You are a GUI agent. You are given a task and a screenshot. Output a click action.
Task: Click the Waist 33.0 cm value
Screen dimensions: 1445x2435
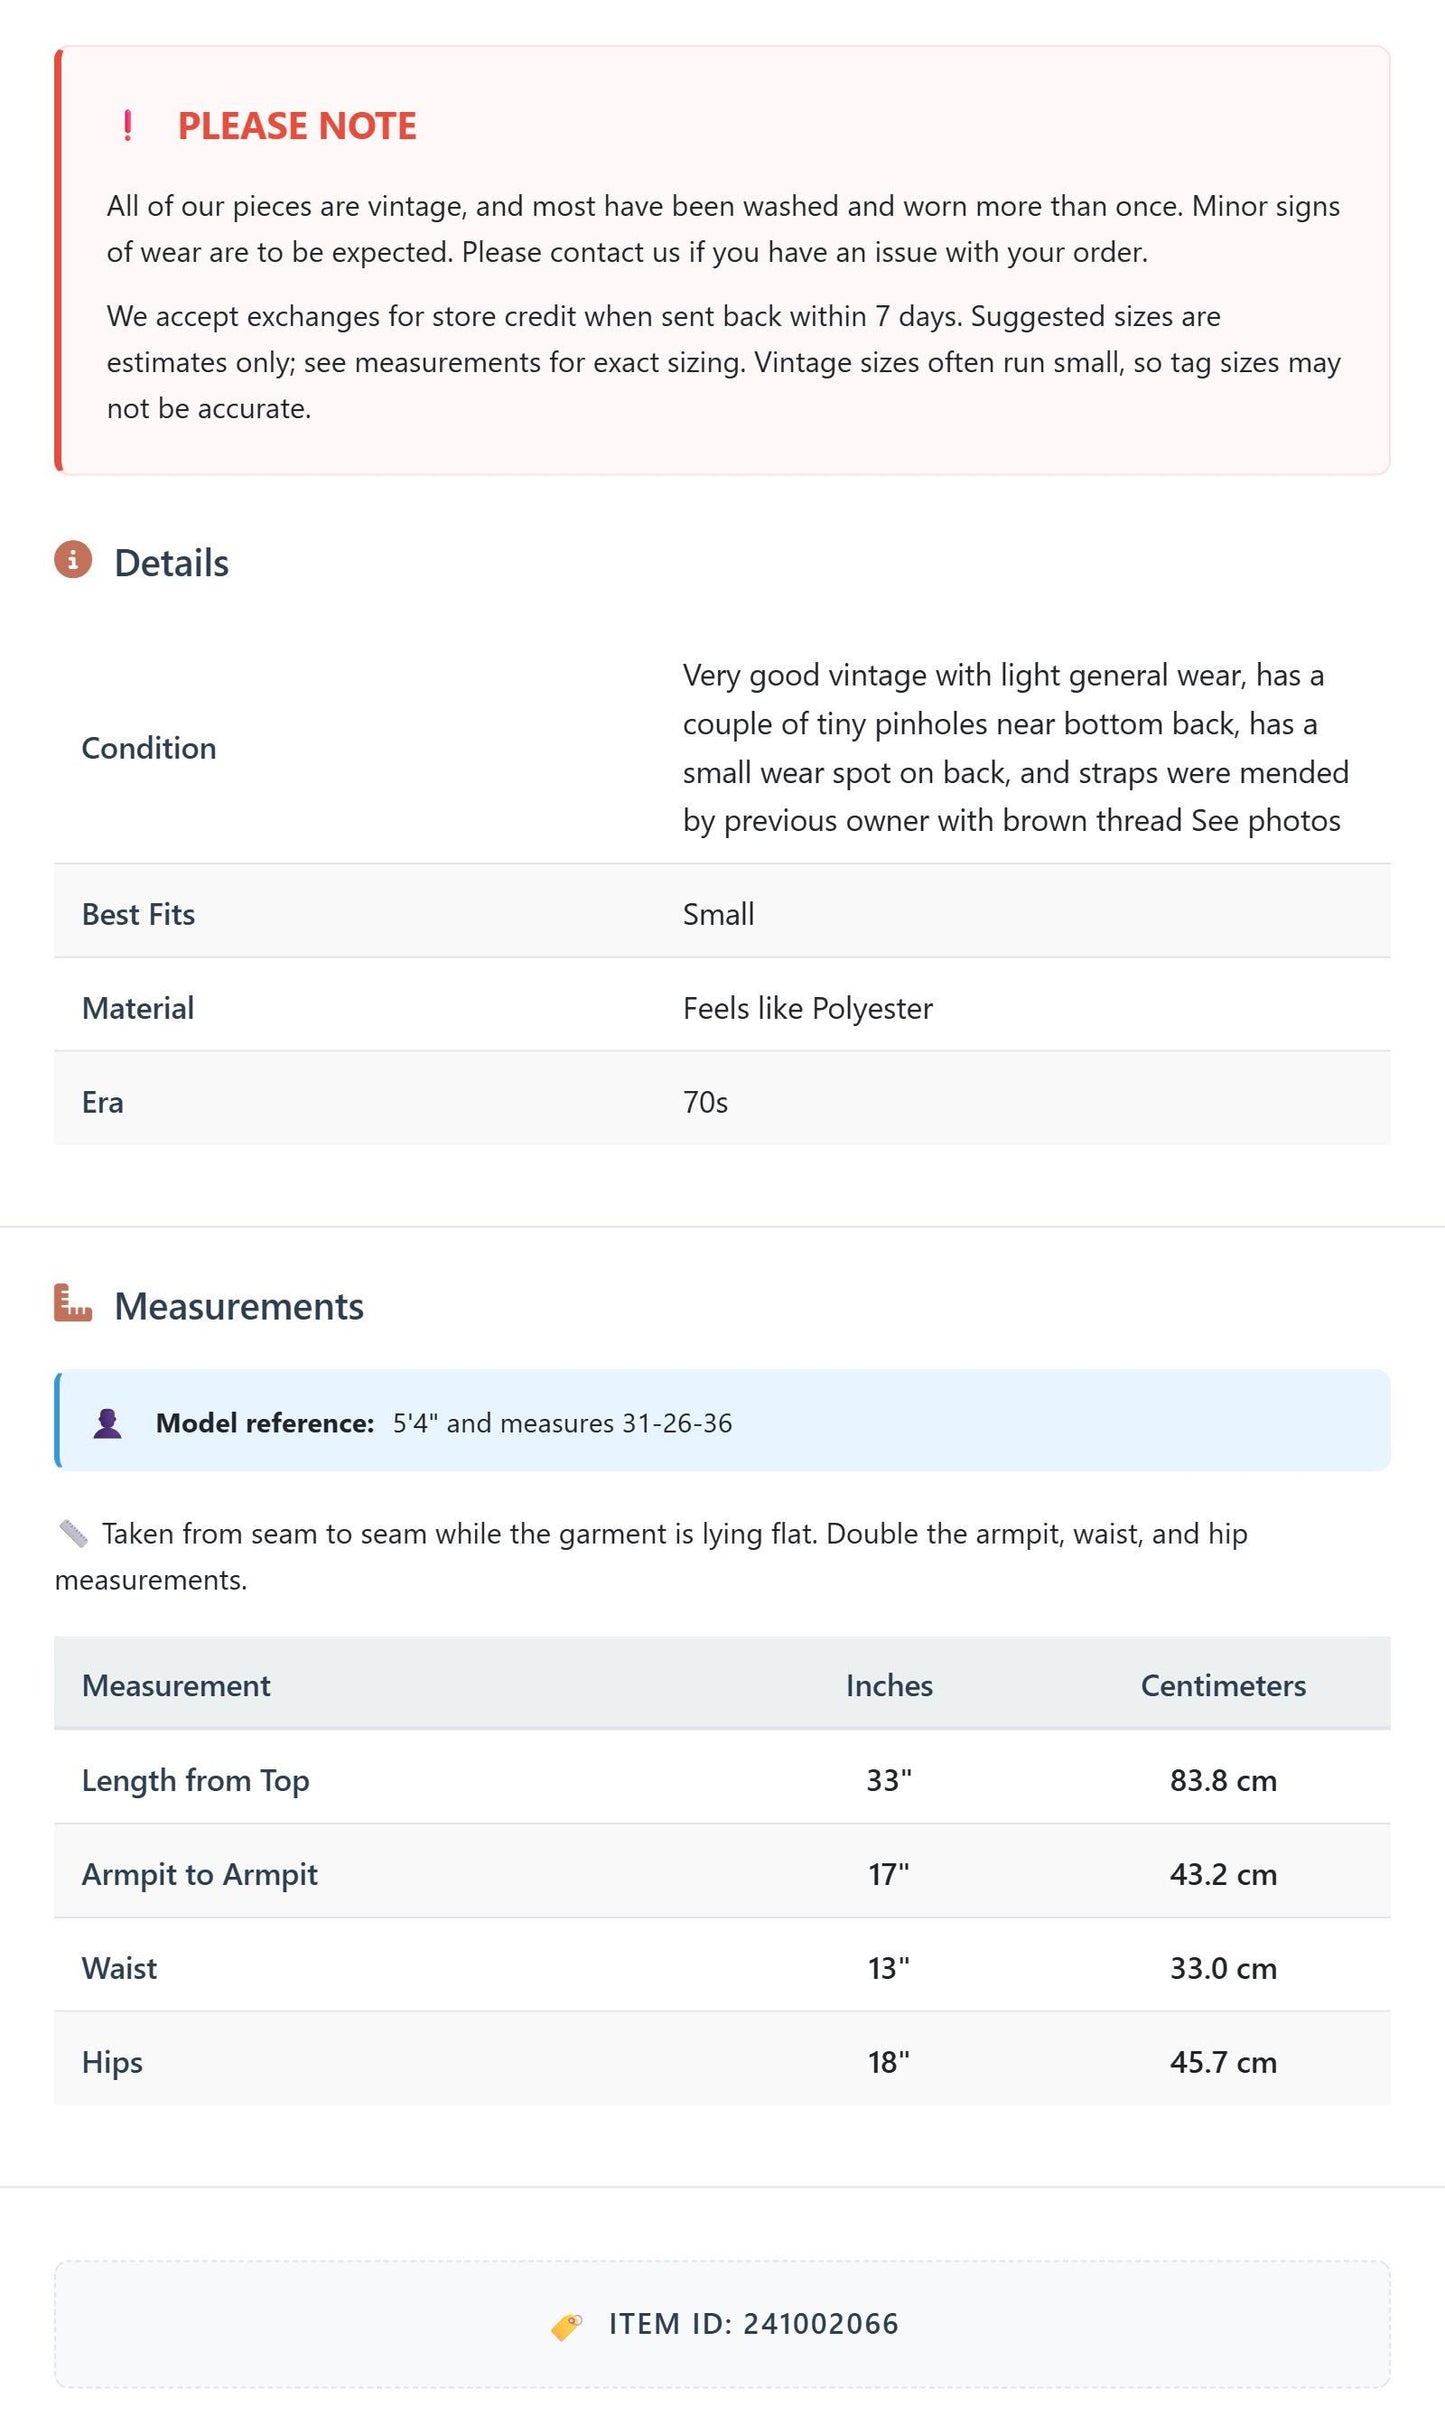(x=1223, y=1968)
